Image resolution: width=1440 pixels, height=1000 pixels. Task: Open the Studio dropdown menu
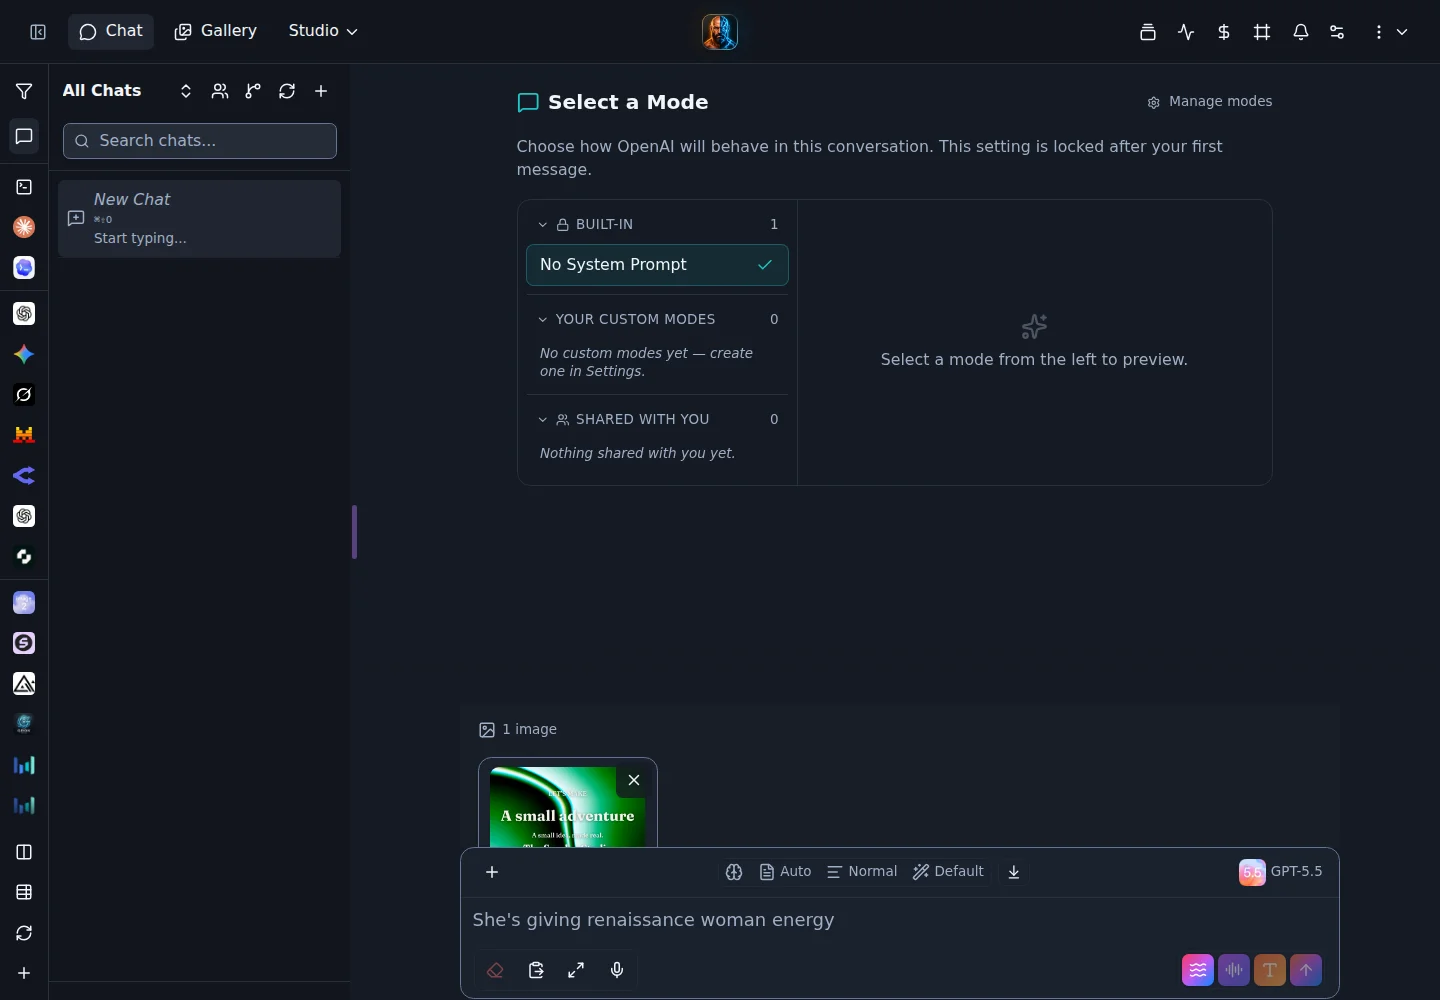pos(323,31)
